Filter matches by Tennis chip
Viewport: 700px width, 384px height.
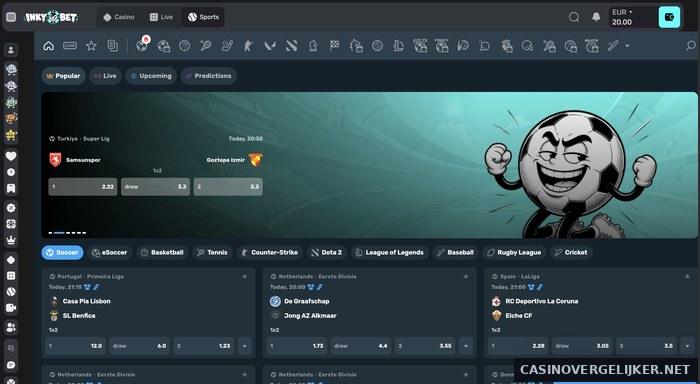click(x=212, y=252)
